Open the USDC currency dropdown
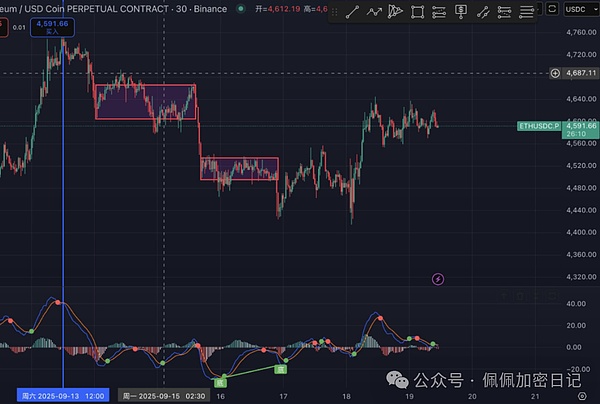The image size is (600, 404). coord(578,8)
